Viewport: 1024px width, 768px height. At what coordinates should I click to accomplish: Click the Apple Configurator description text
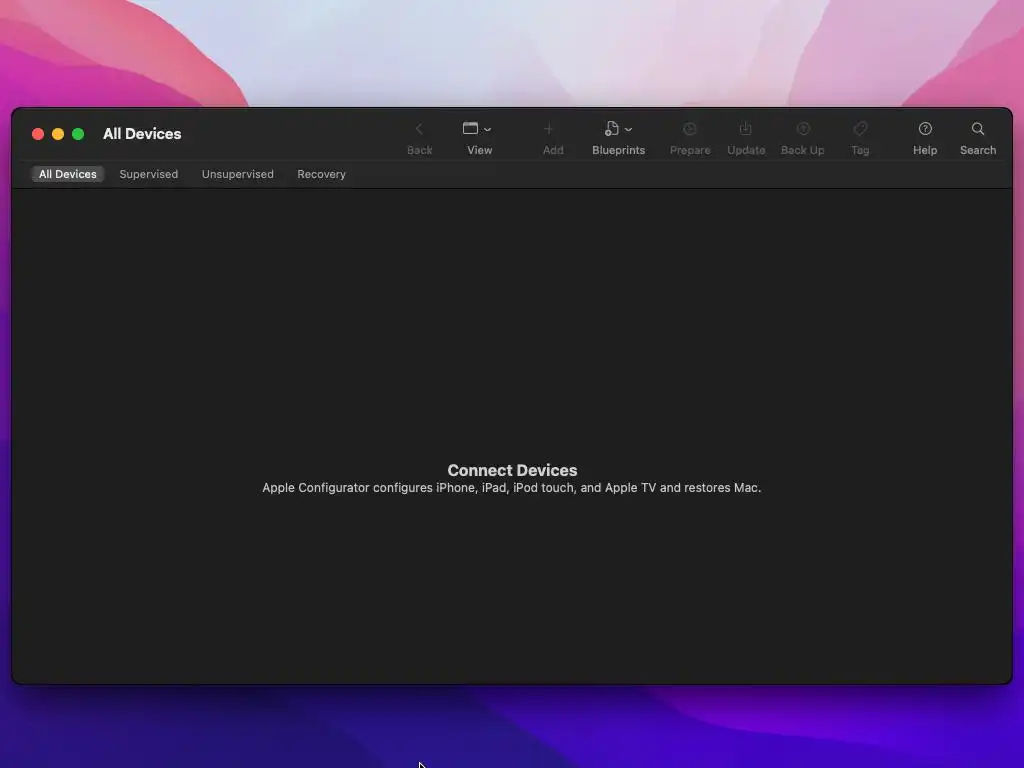coord(511,488)
